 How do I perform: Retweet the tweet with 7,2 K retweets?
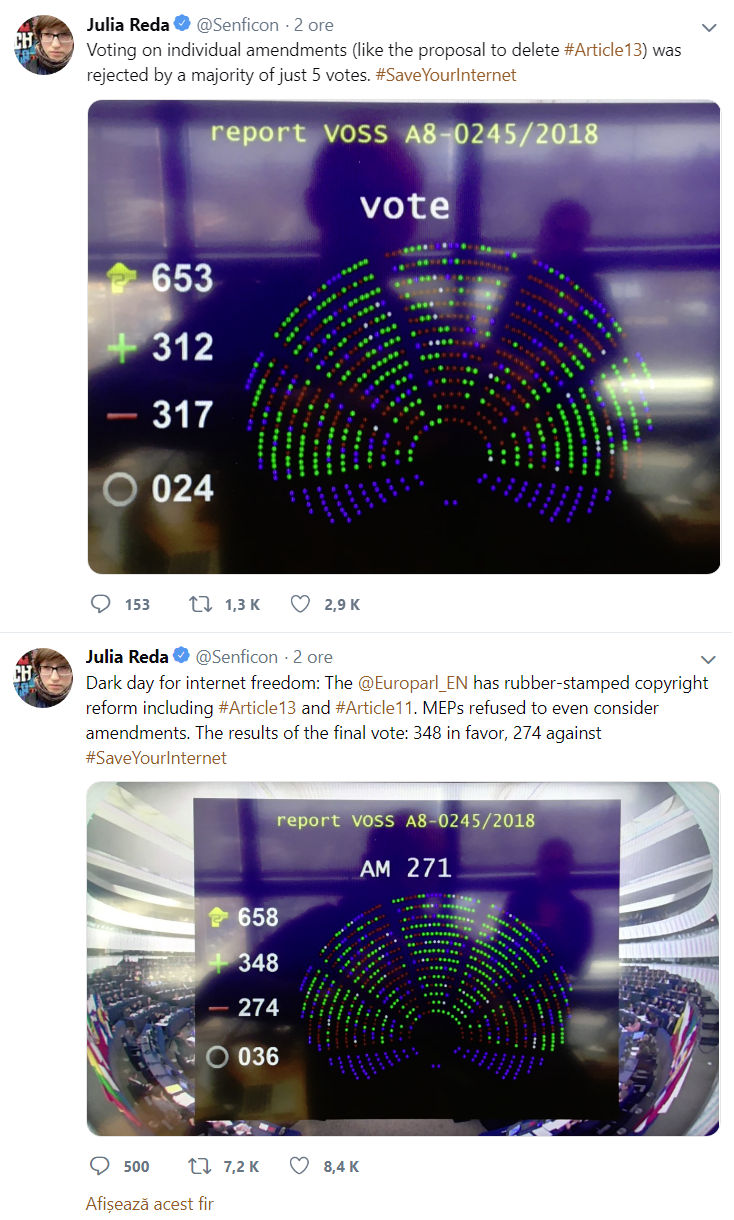pos(200,1166)
